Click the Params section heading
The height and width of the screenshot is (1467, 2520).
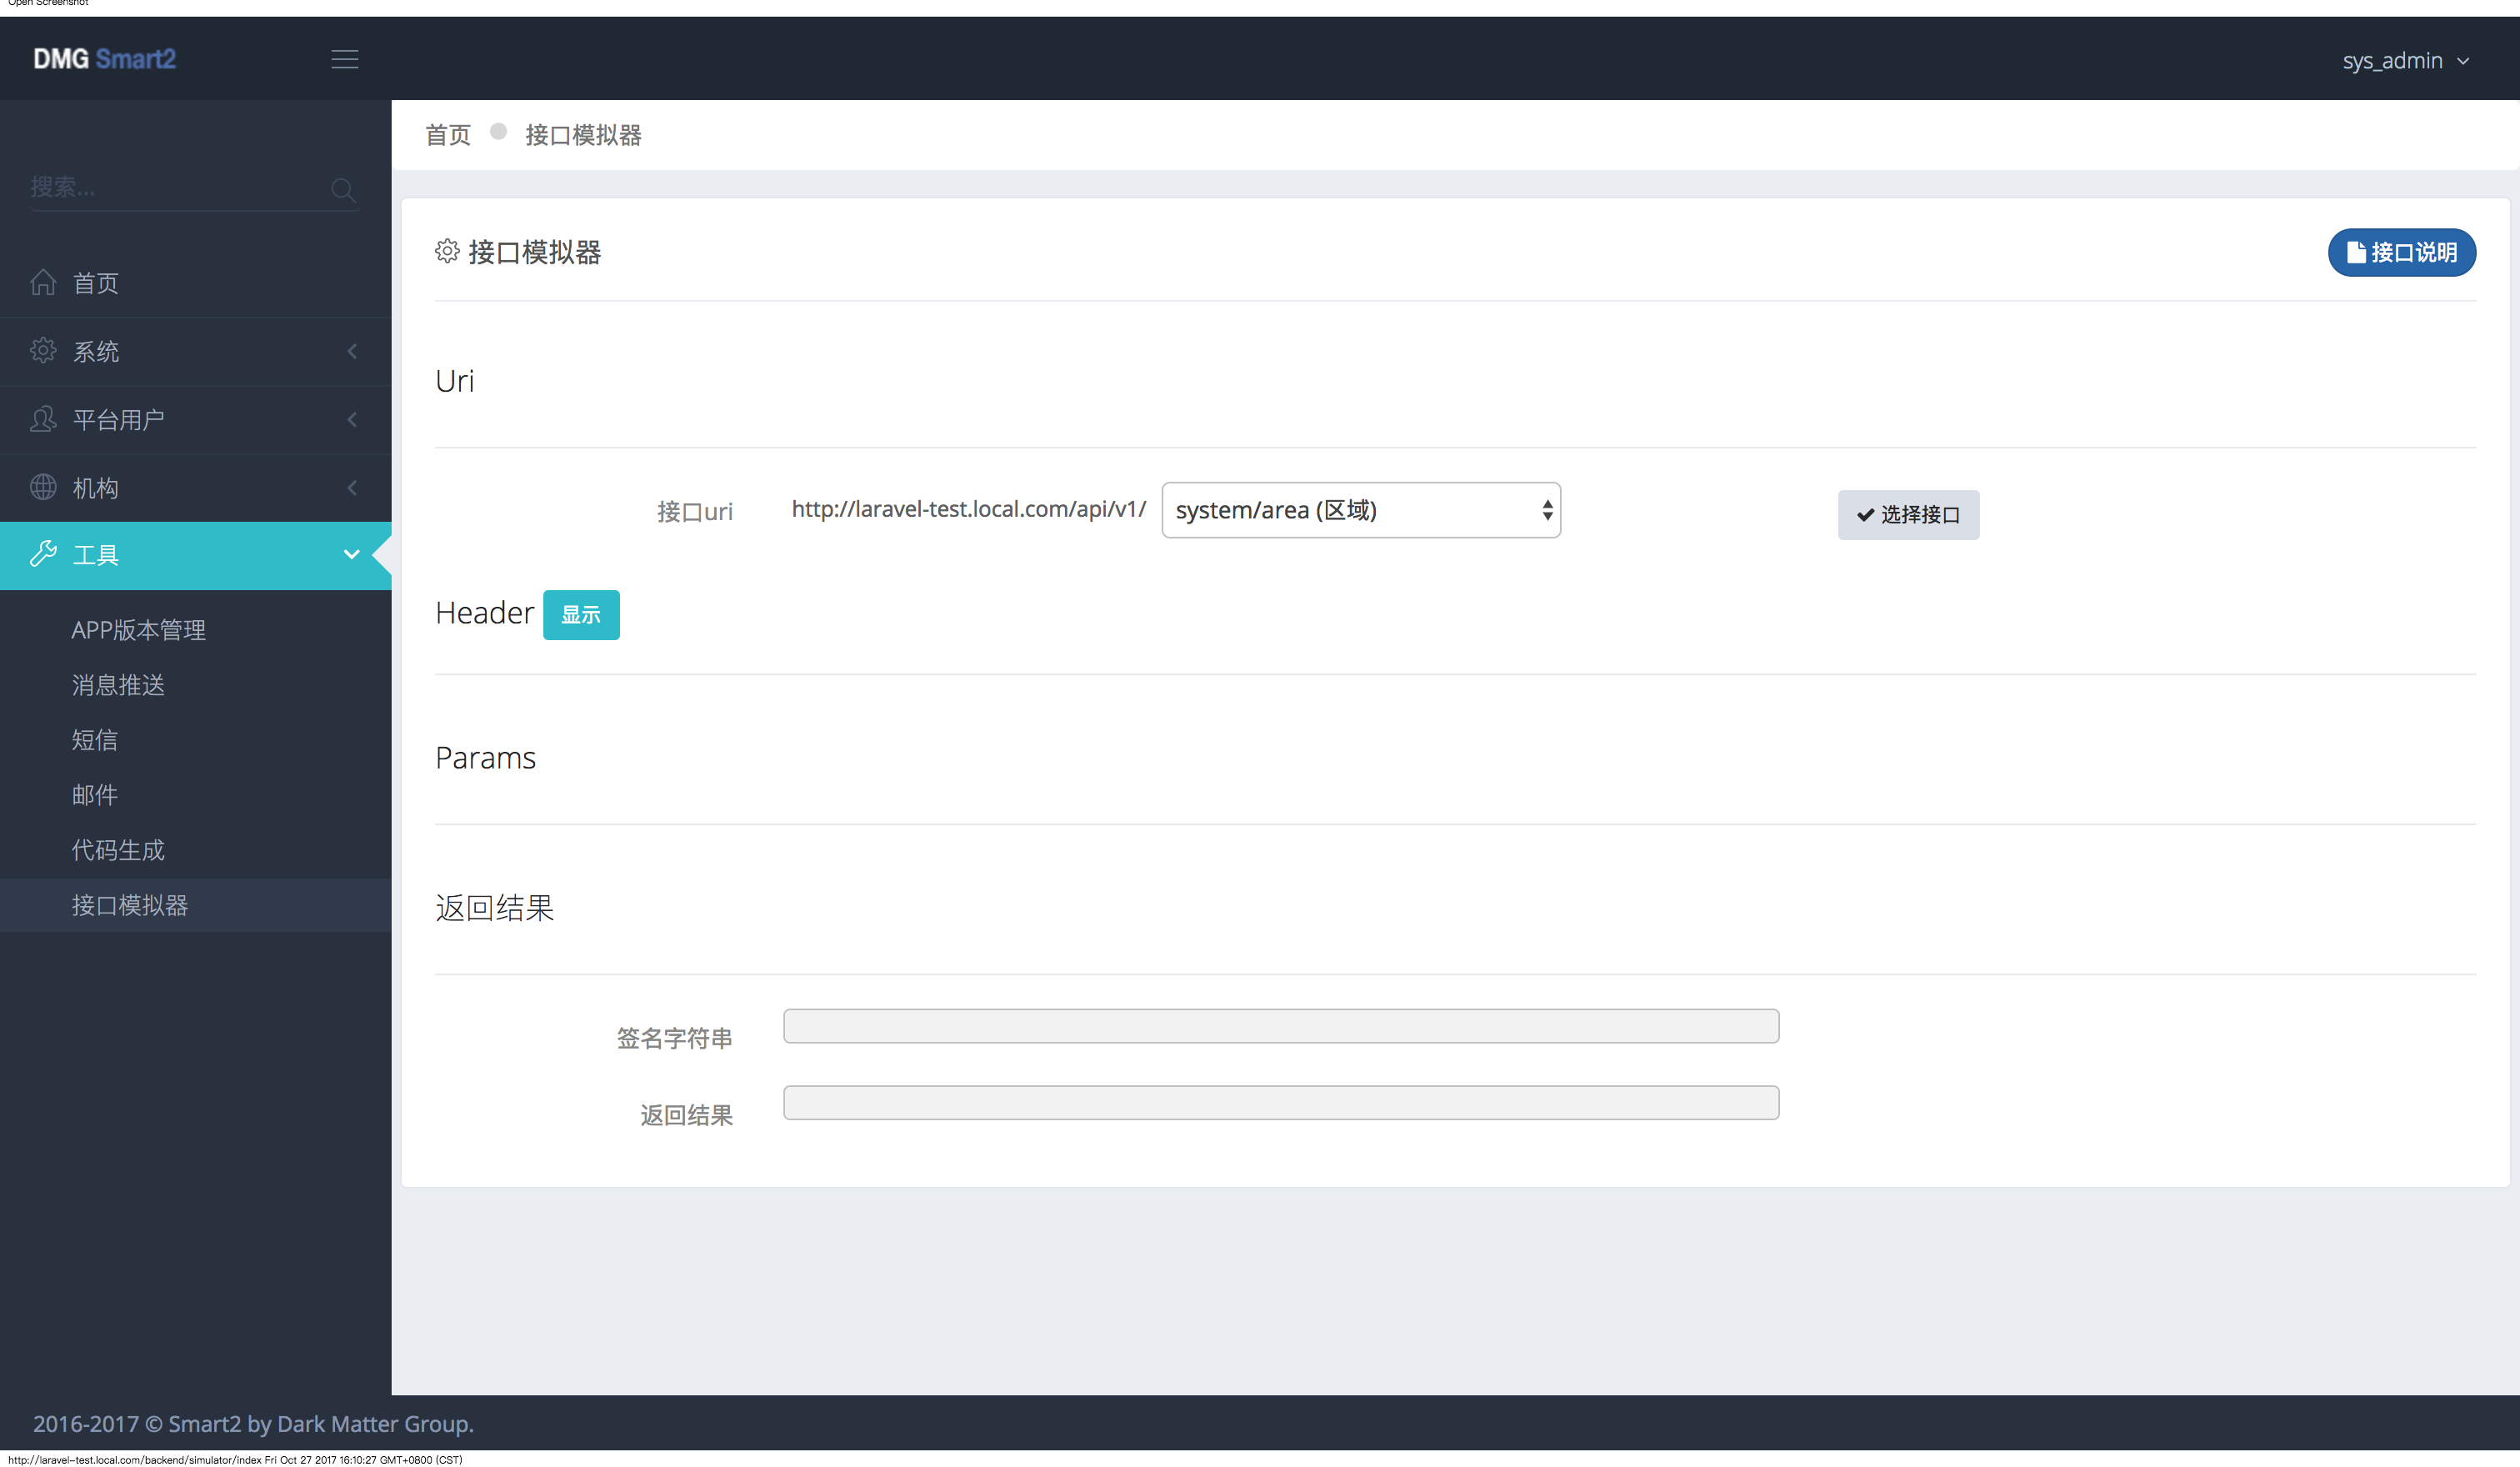click(x=485, y=758)
